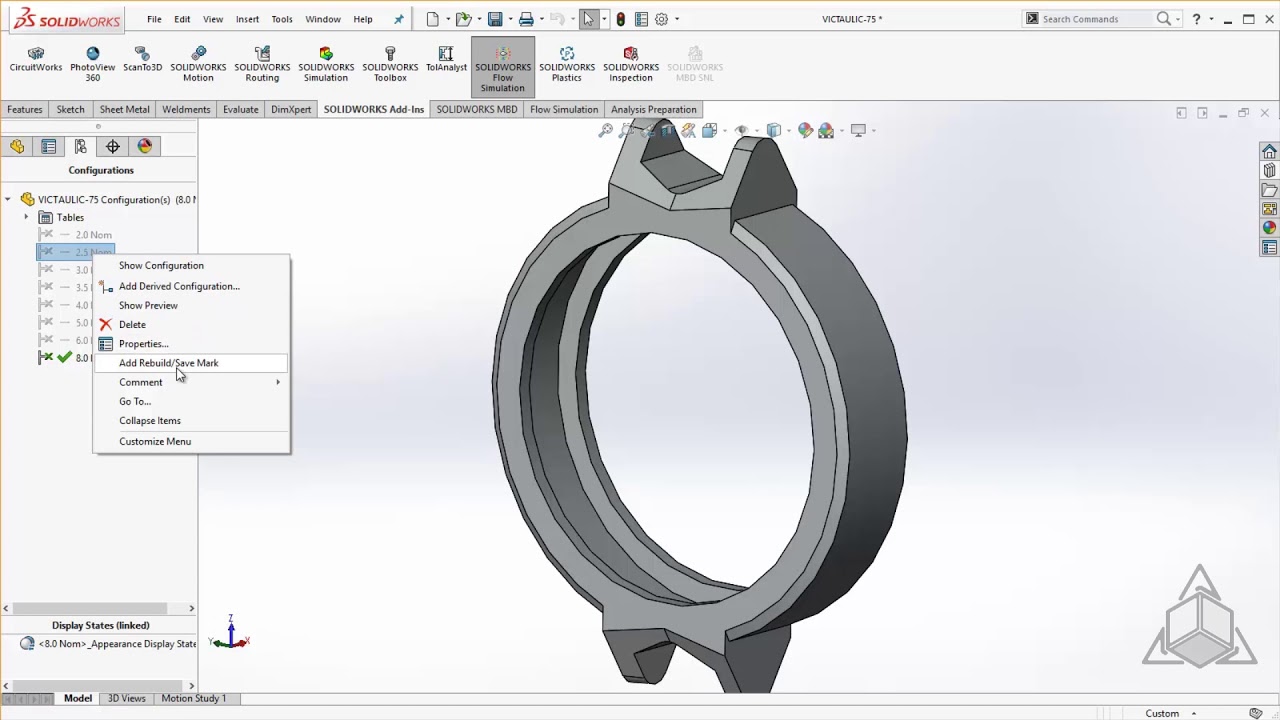Enable SOLIDWORKS Plastics add-in

567,64
